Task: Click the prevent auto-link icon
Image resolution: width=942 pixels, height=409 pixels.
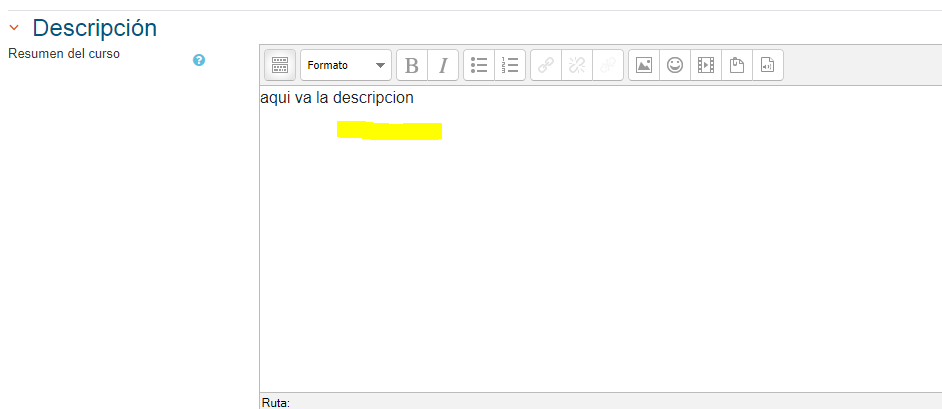Action: pyautogui.click(x=608, y=65)
